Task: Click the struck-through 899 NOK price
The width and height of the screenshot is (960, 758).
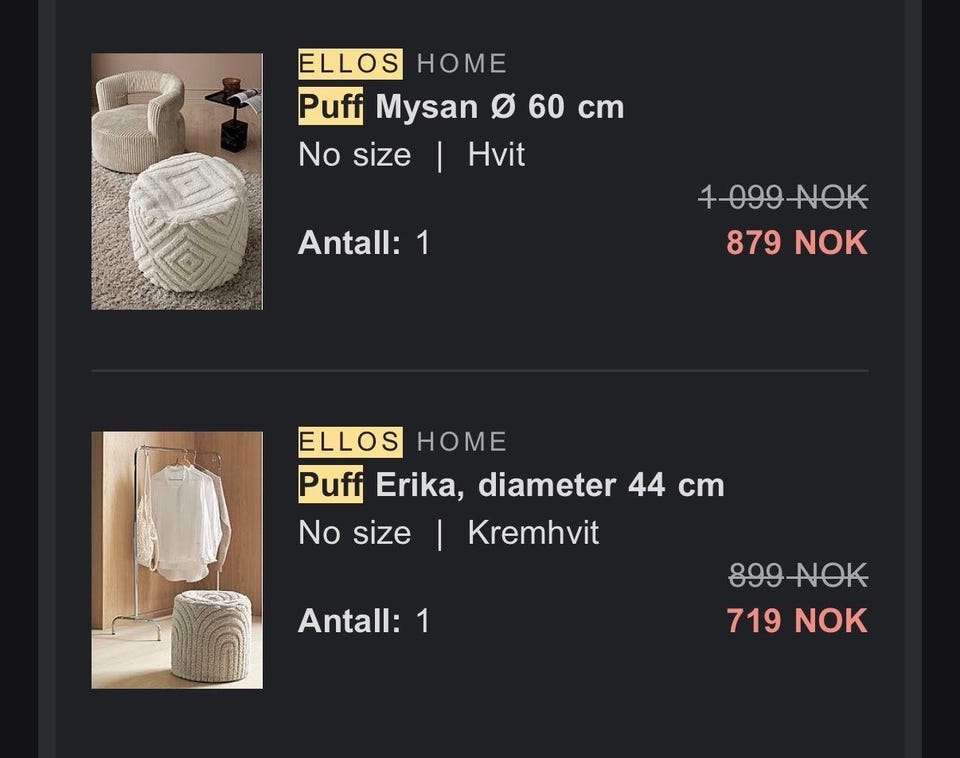Action: pyautogui.click(x=798, y=576)
